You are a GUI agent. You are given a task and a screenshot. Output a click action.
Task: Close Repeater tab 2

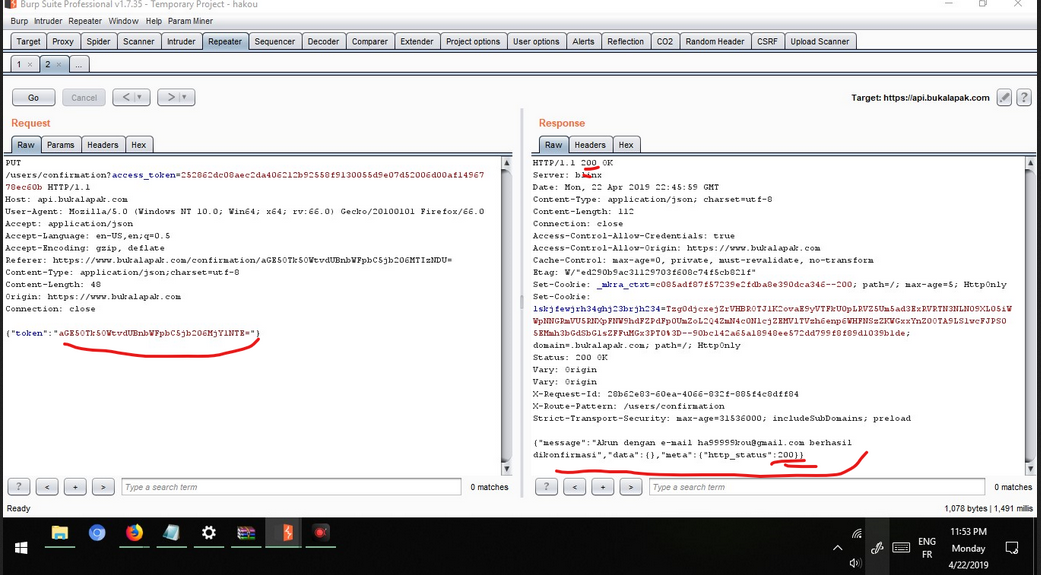[58, 64]
